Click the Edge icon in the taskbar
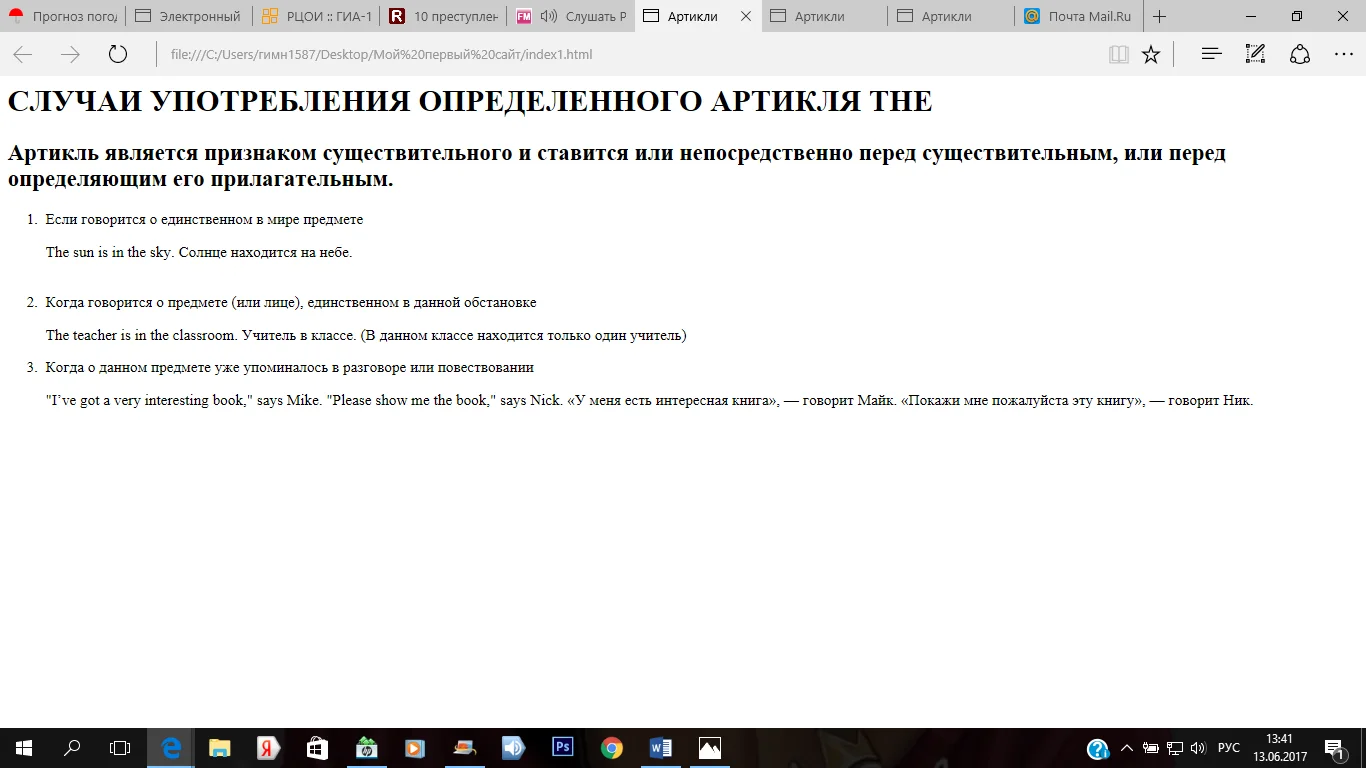Screen dimensions: 1366x768 click(x=171, y=748)
